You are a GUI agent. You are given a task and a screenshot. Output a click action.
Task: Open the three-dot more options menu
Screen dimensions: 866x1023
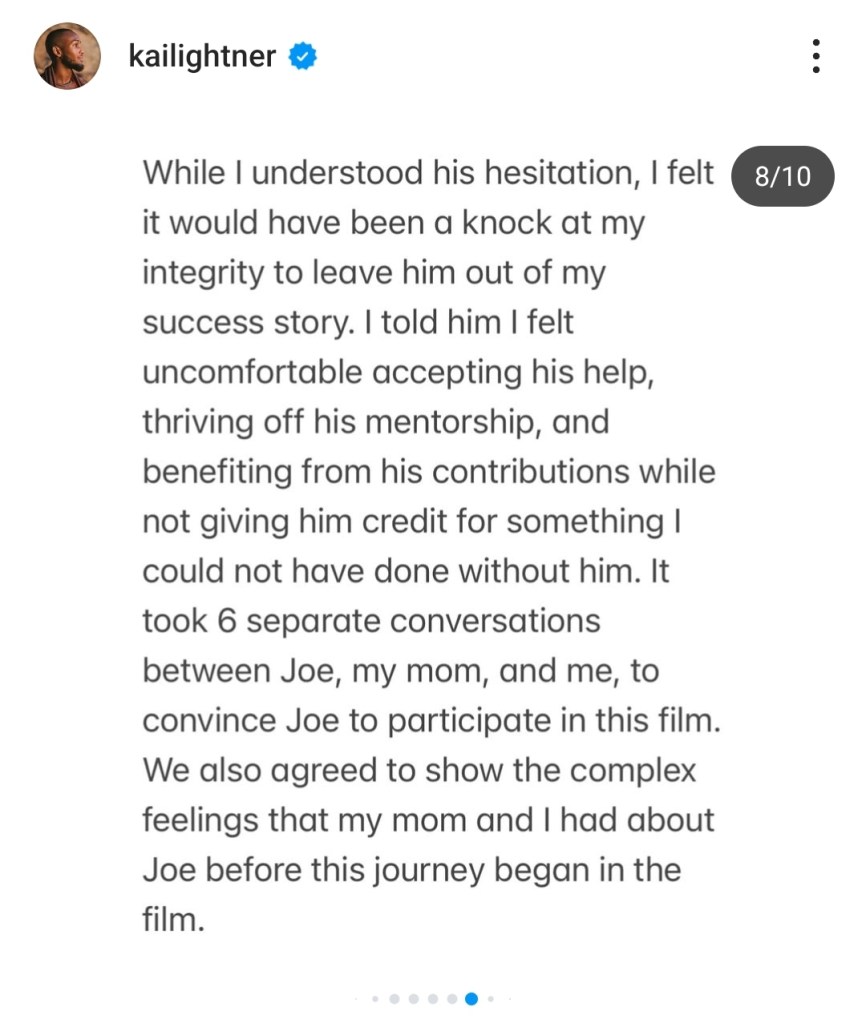coord(817,57)
